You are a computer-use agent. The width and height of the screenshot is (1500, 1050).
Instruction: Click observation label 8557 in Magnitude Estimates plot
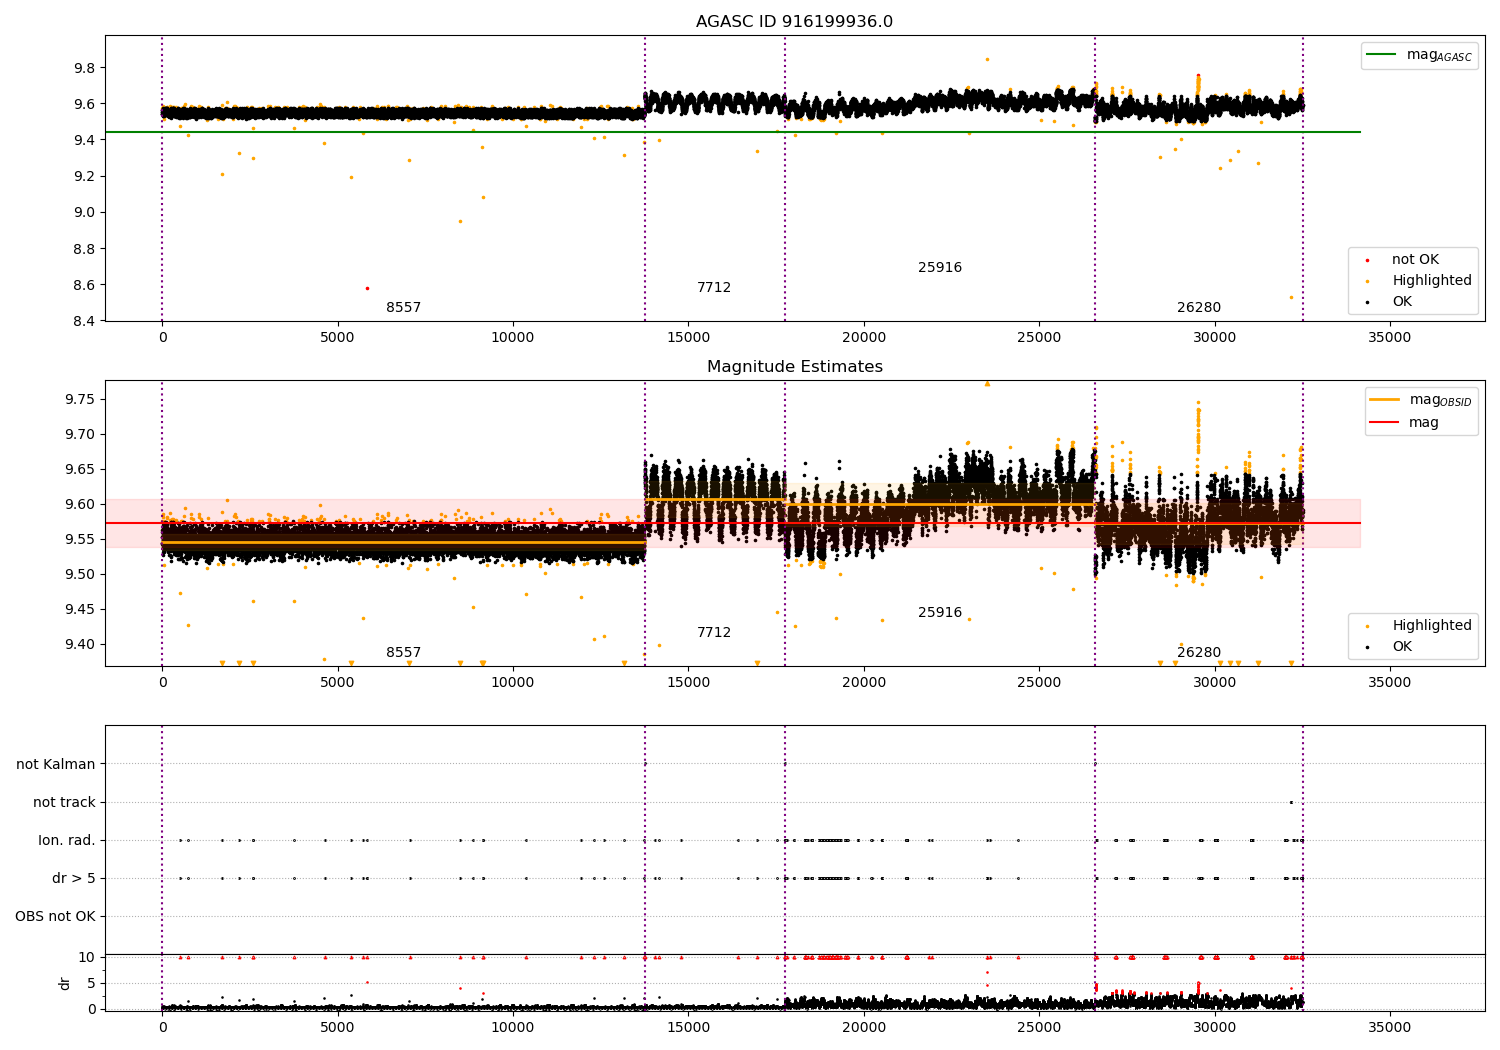pyautogui.click(x=404, y=653)
